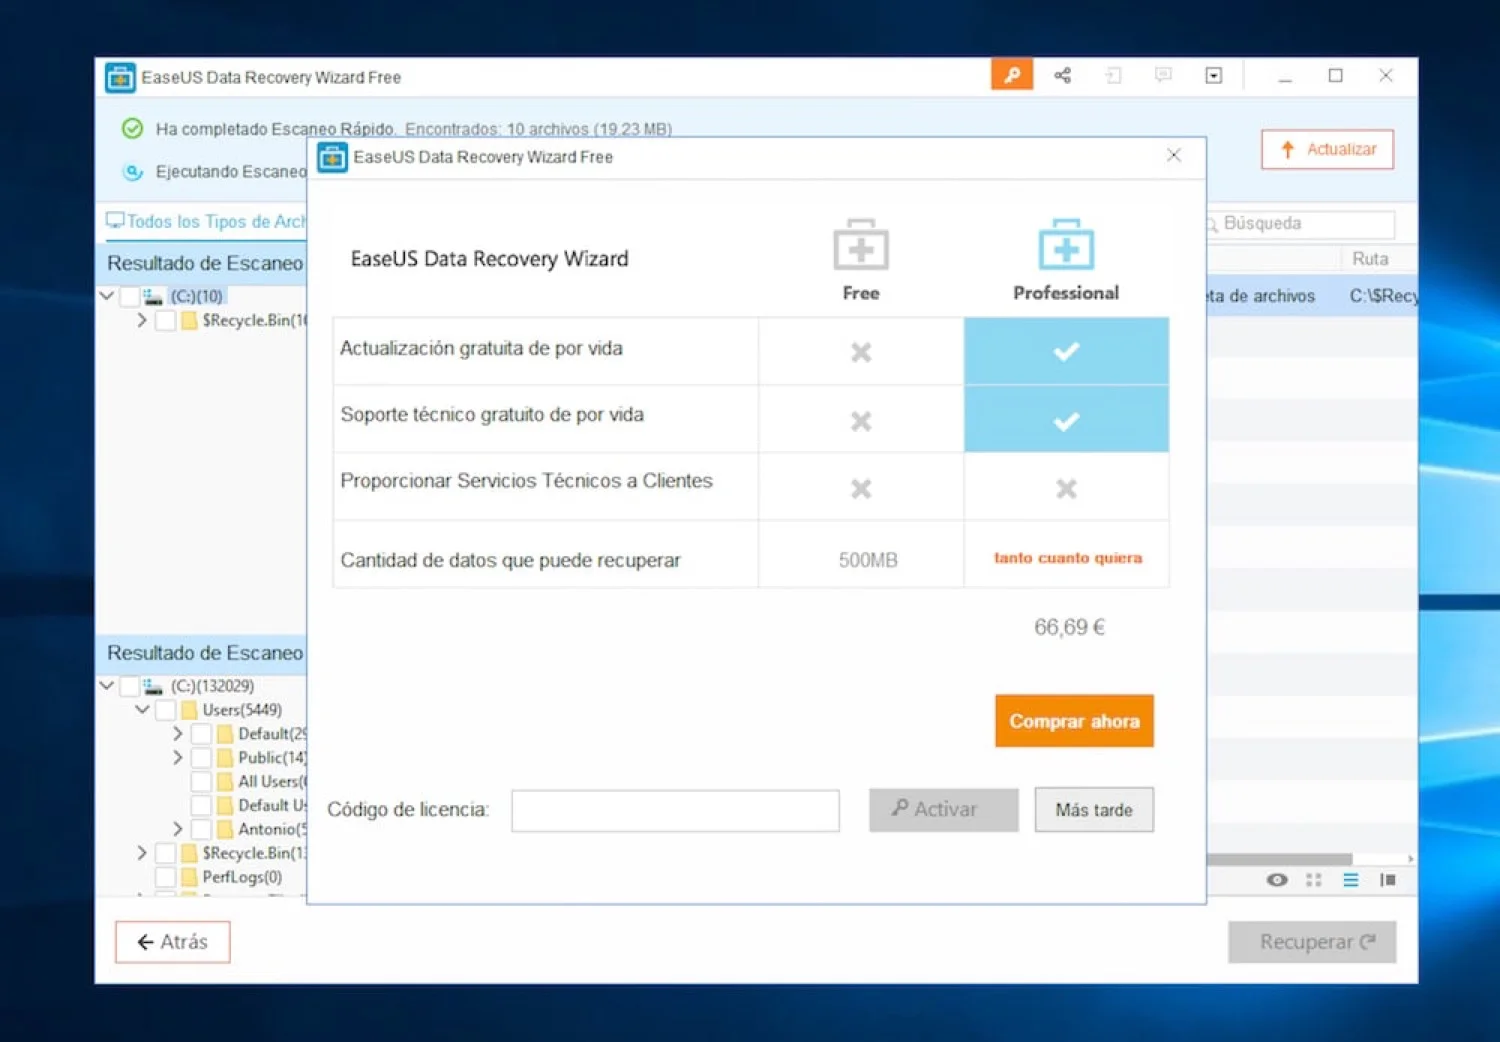Click the Actualizar upgrade button
The width and height of the screenshot is (1500, 1042).
click(x=1327, y=149)
